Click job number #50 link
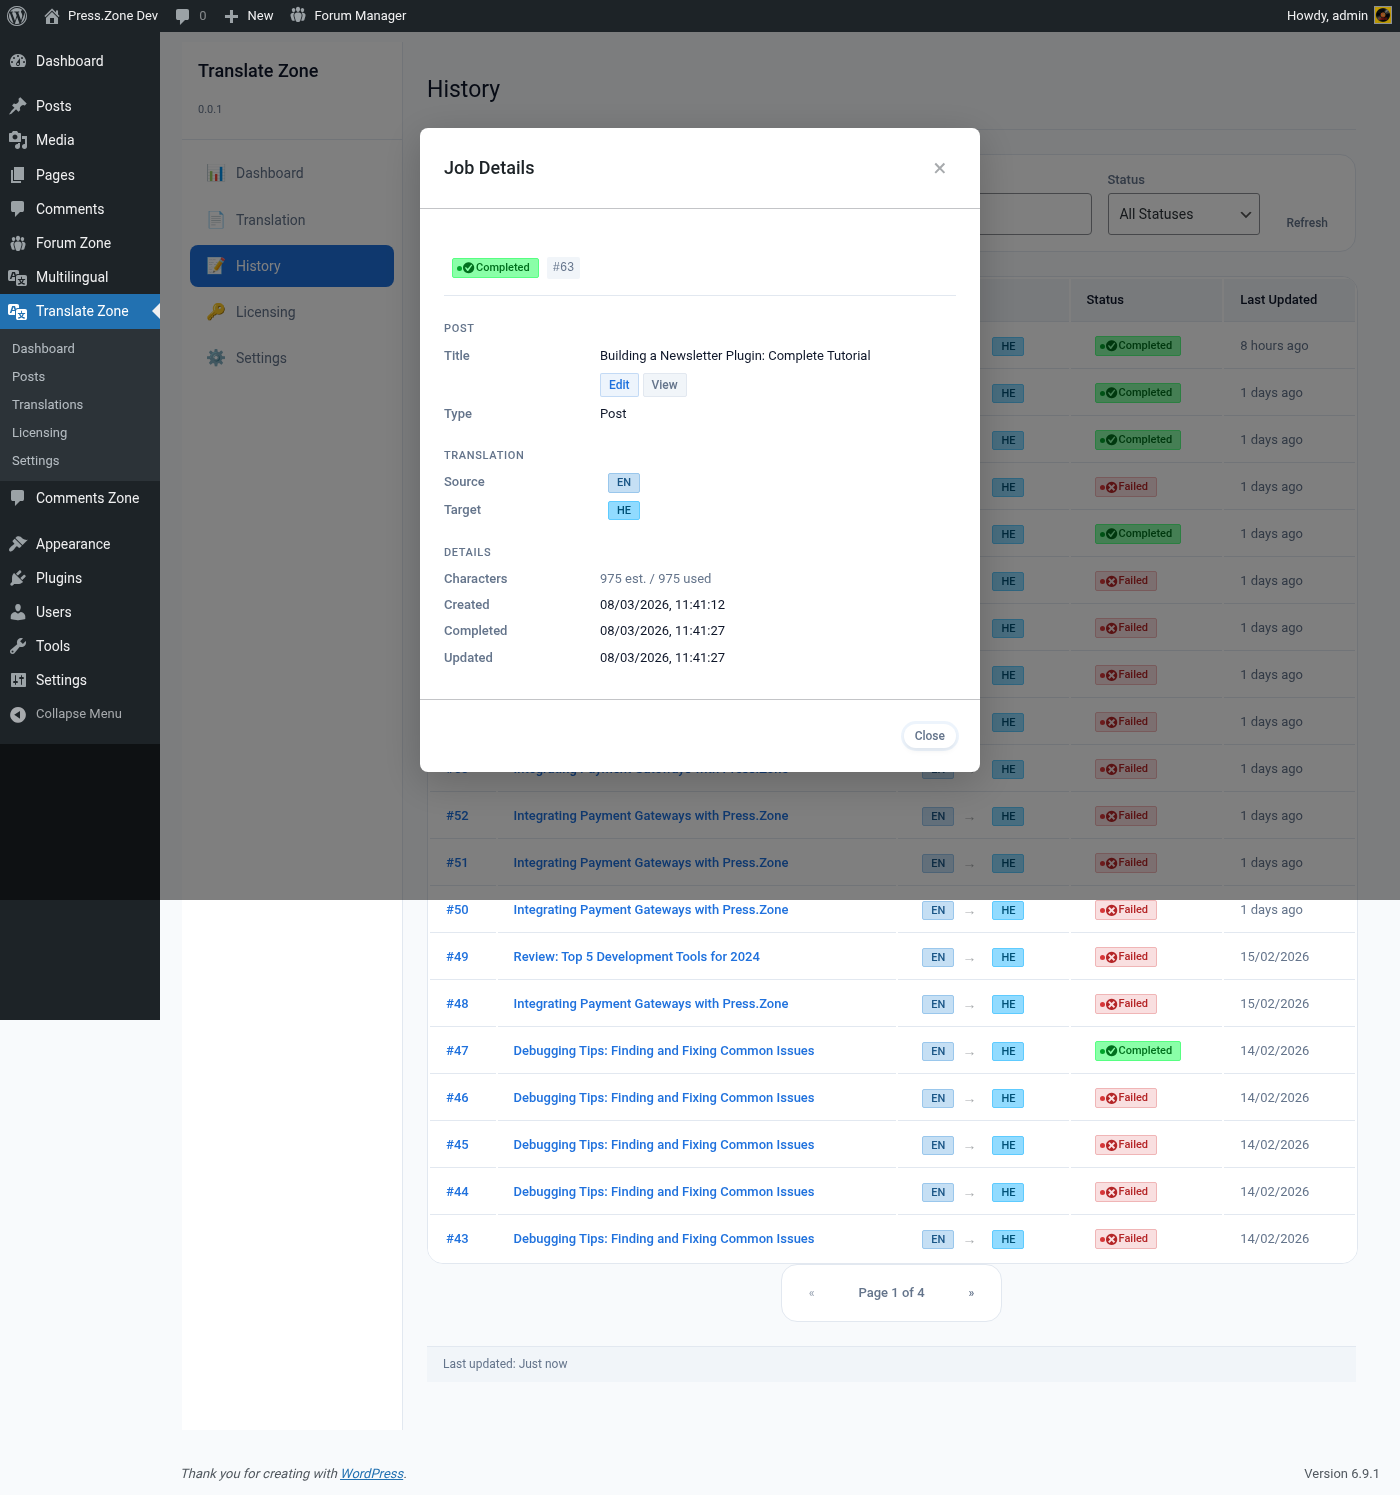This screenshot has height=1495, width=1400. 457,910
